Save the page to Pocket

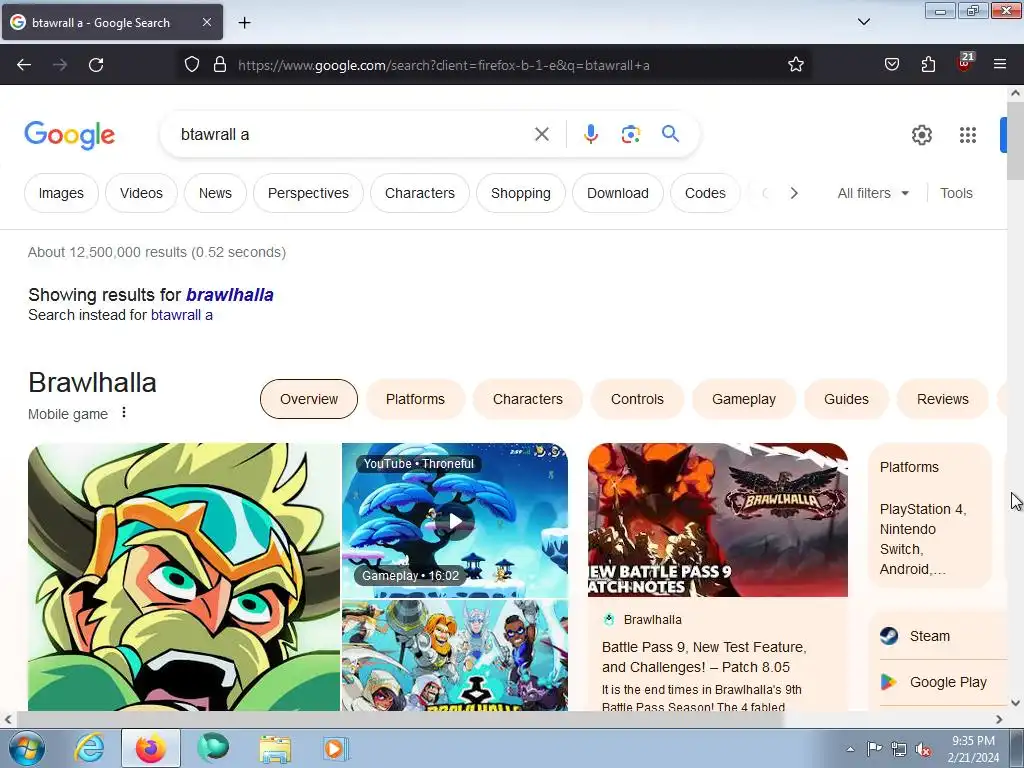pyautogui.click(x=891, y=65)
